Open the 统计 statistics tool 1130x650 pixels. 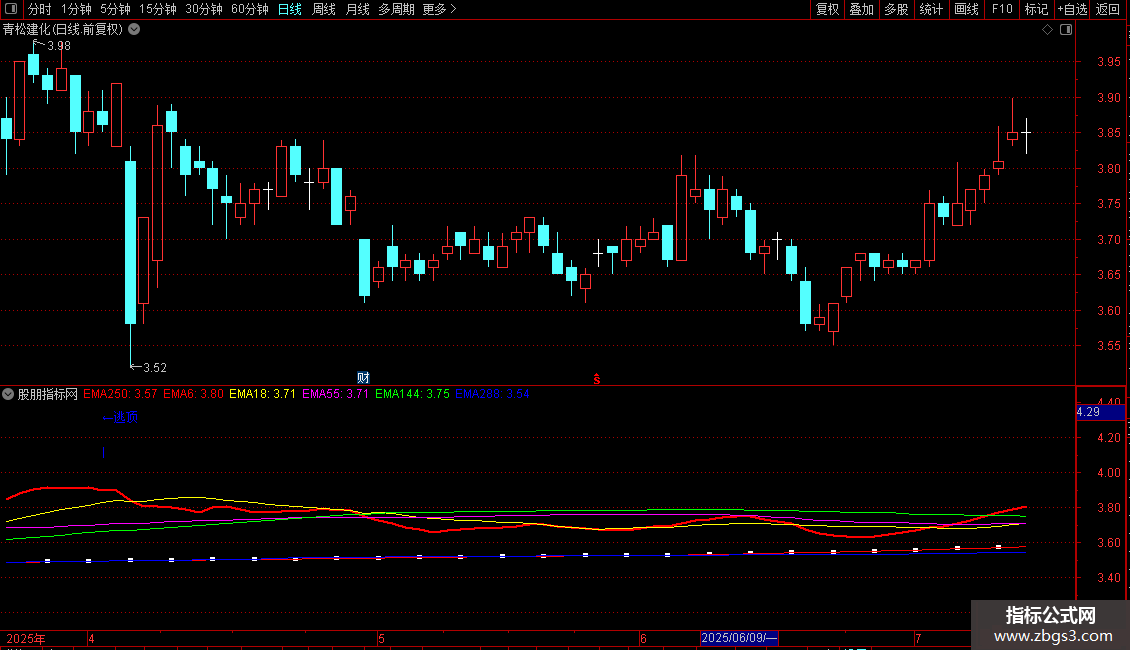pyautogui.click(x=930, y=9)
